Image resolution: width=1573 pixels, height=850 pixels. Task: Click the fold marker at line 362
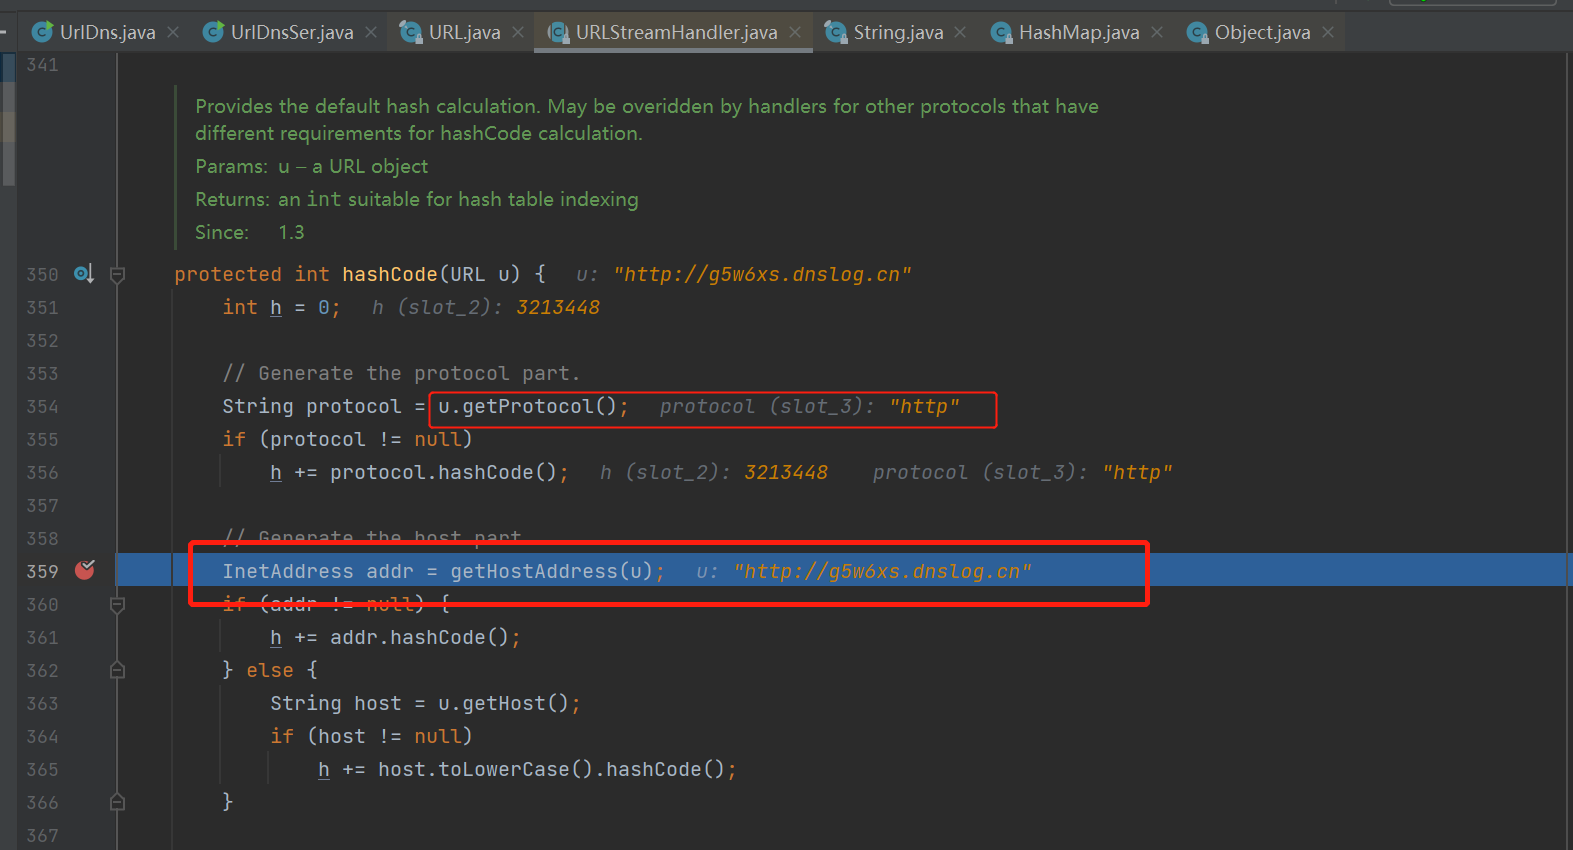click(x=117, y=670)
